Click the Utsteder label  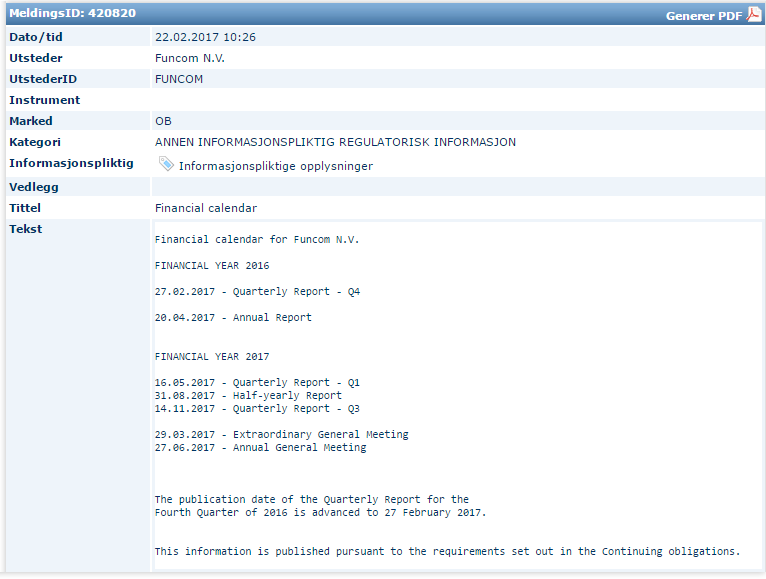point(36,58)
